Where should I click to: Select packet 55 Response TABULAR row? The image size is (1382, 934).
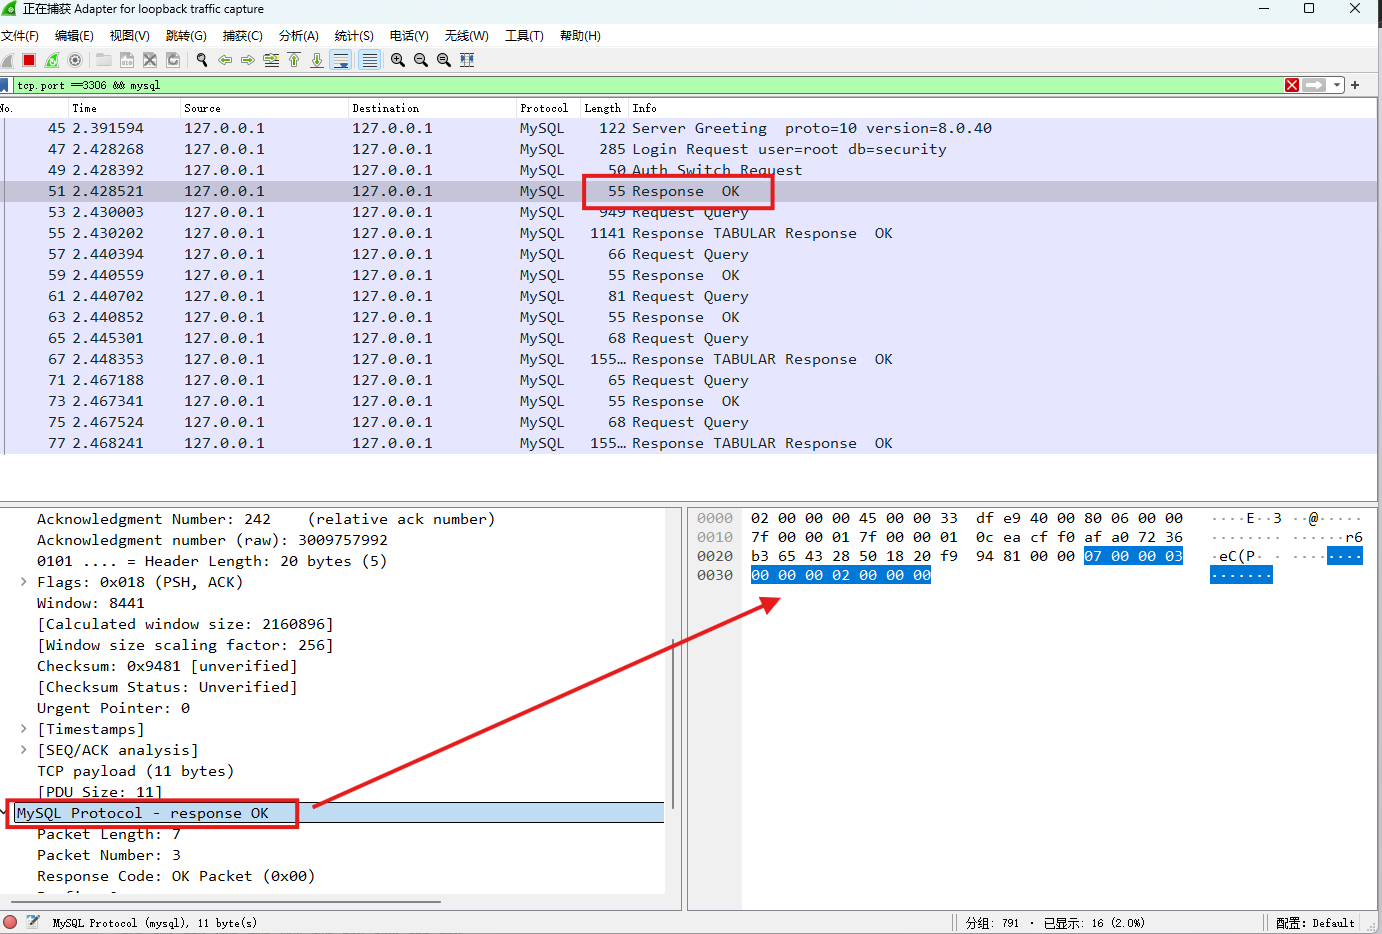pos(690,233)
